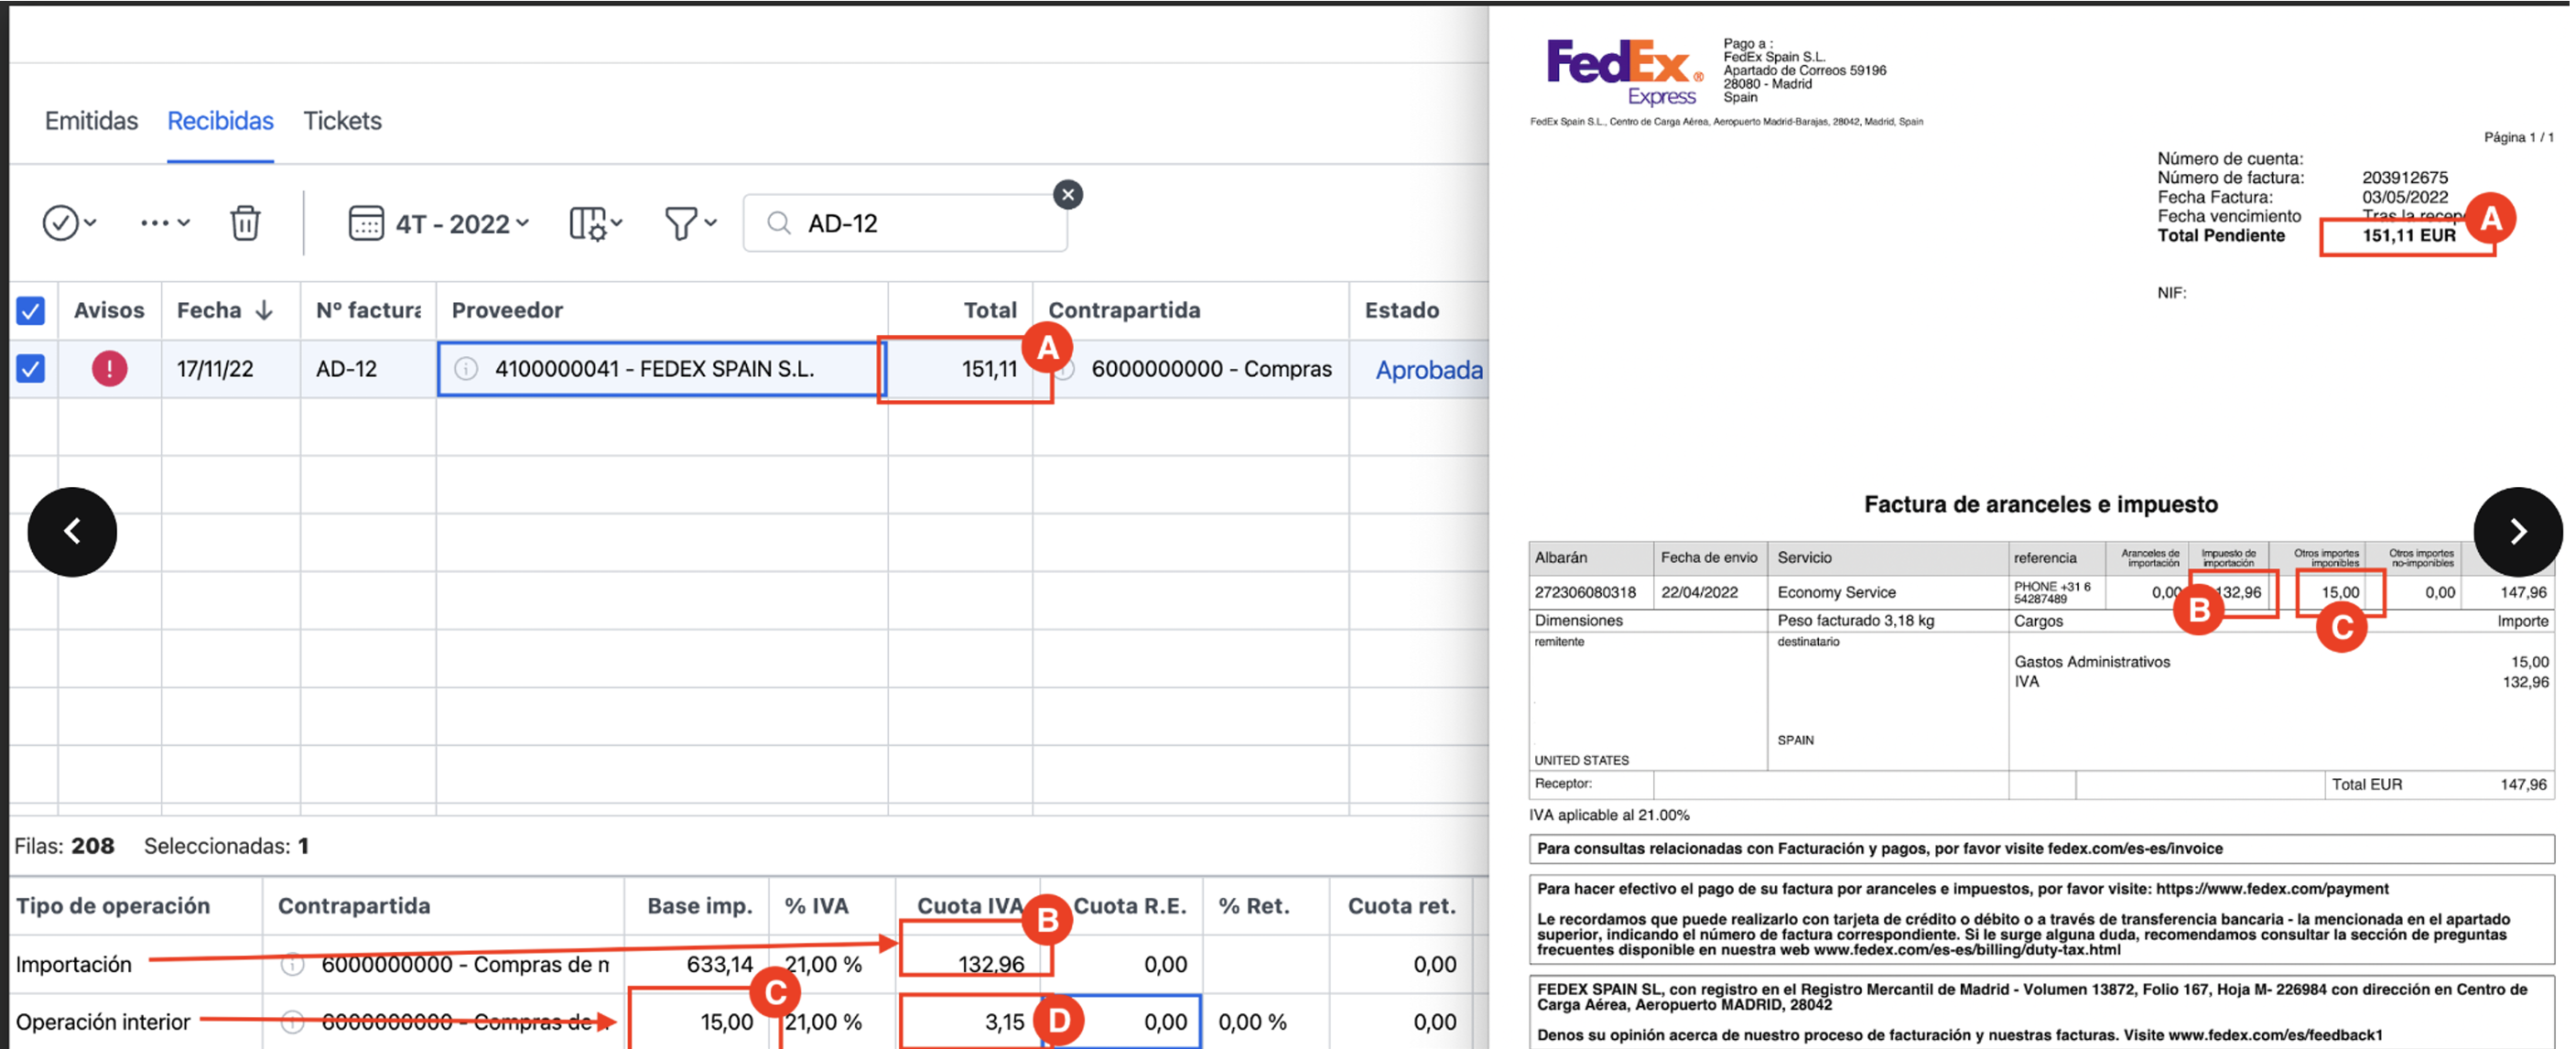Click the red warning alert icon
The image size is (2576, 1049).
109,369
